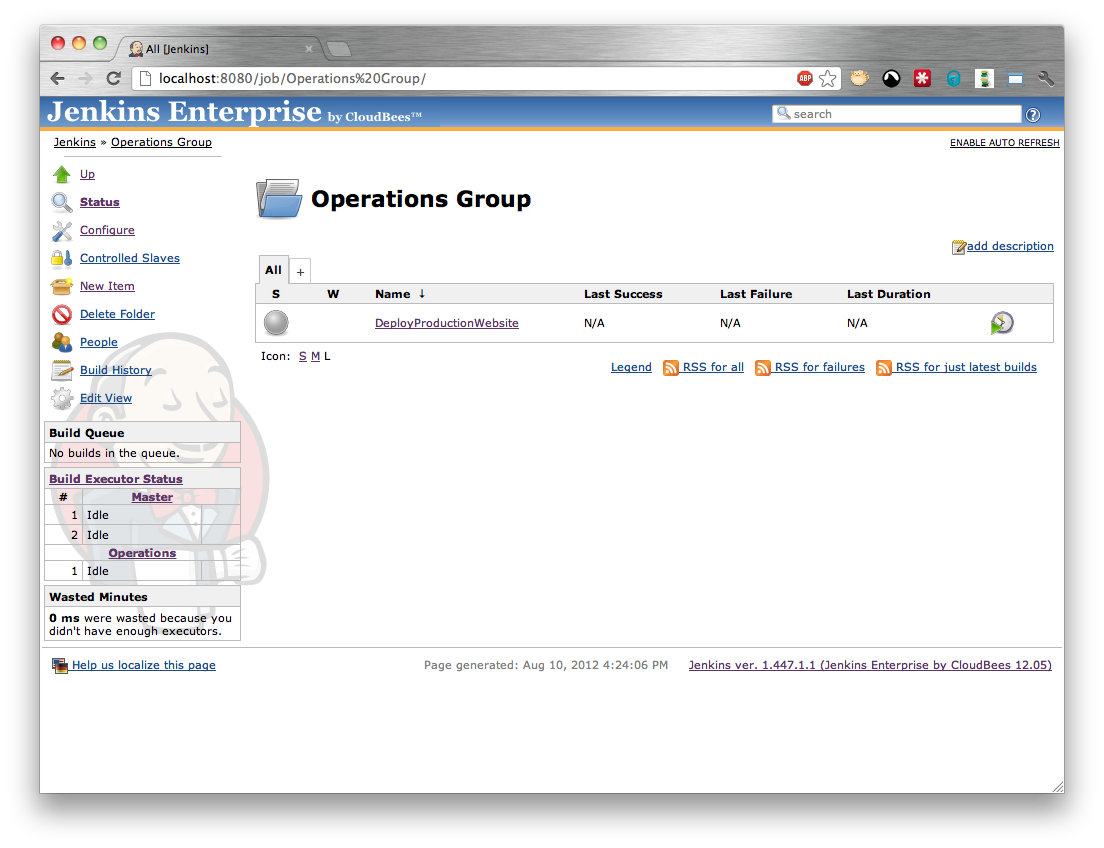This screenshot has height=848, width=1104.
Task: Open the Chrome wrench menu
Action: coord(1046,78)
